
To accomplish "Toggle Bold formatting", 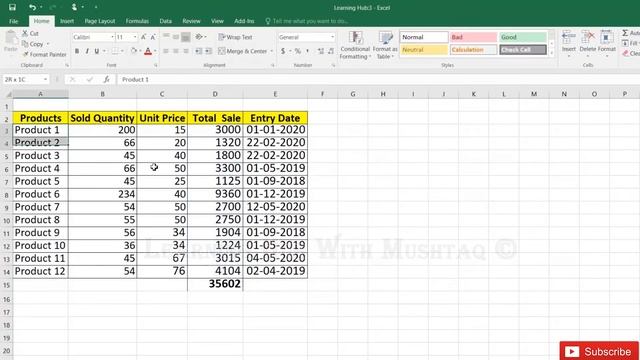I will tap(77, 51).
